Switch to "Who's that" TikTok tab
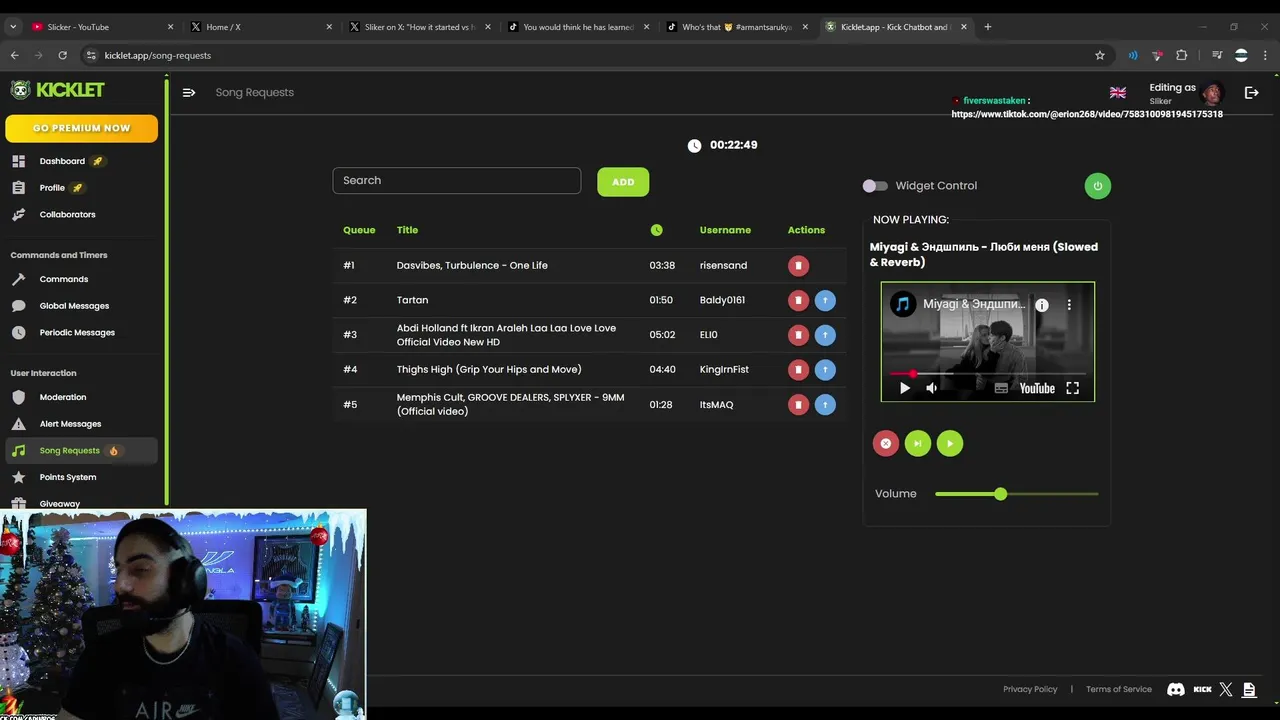 click(738, 27)
